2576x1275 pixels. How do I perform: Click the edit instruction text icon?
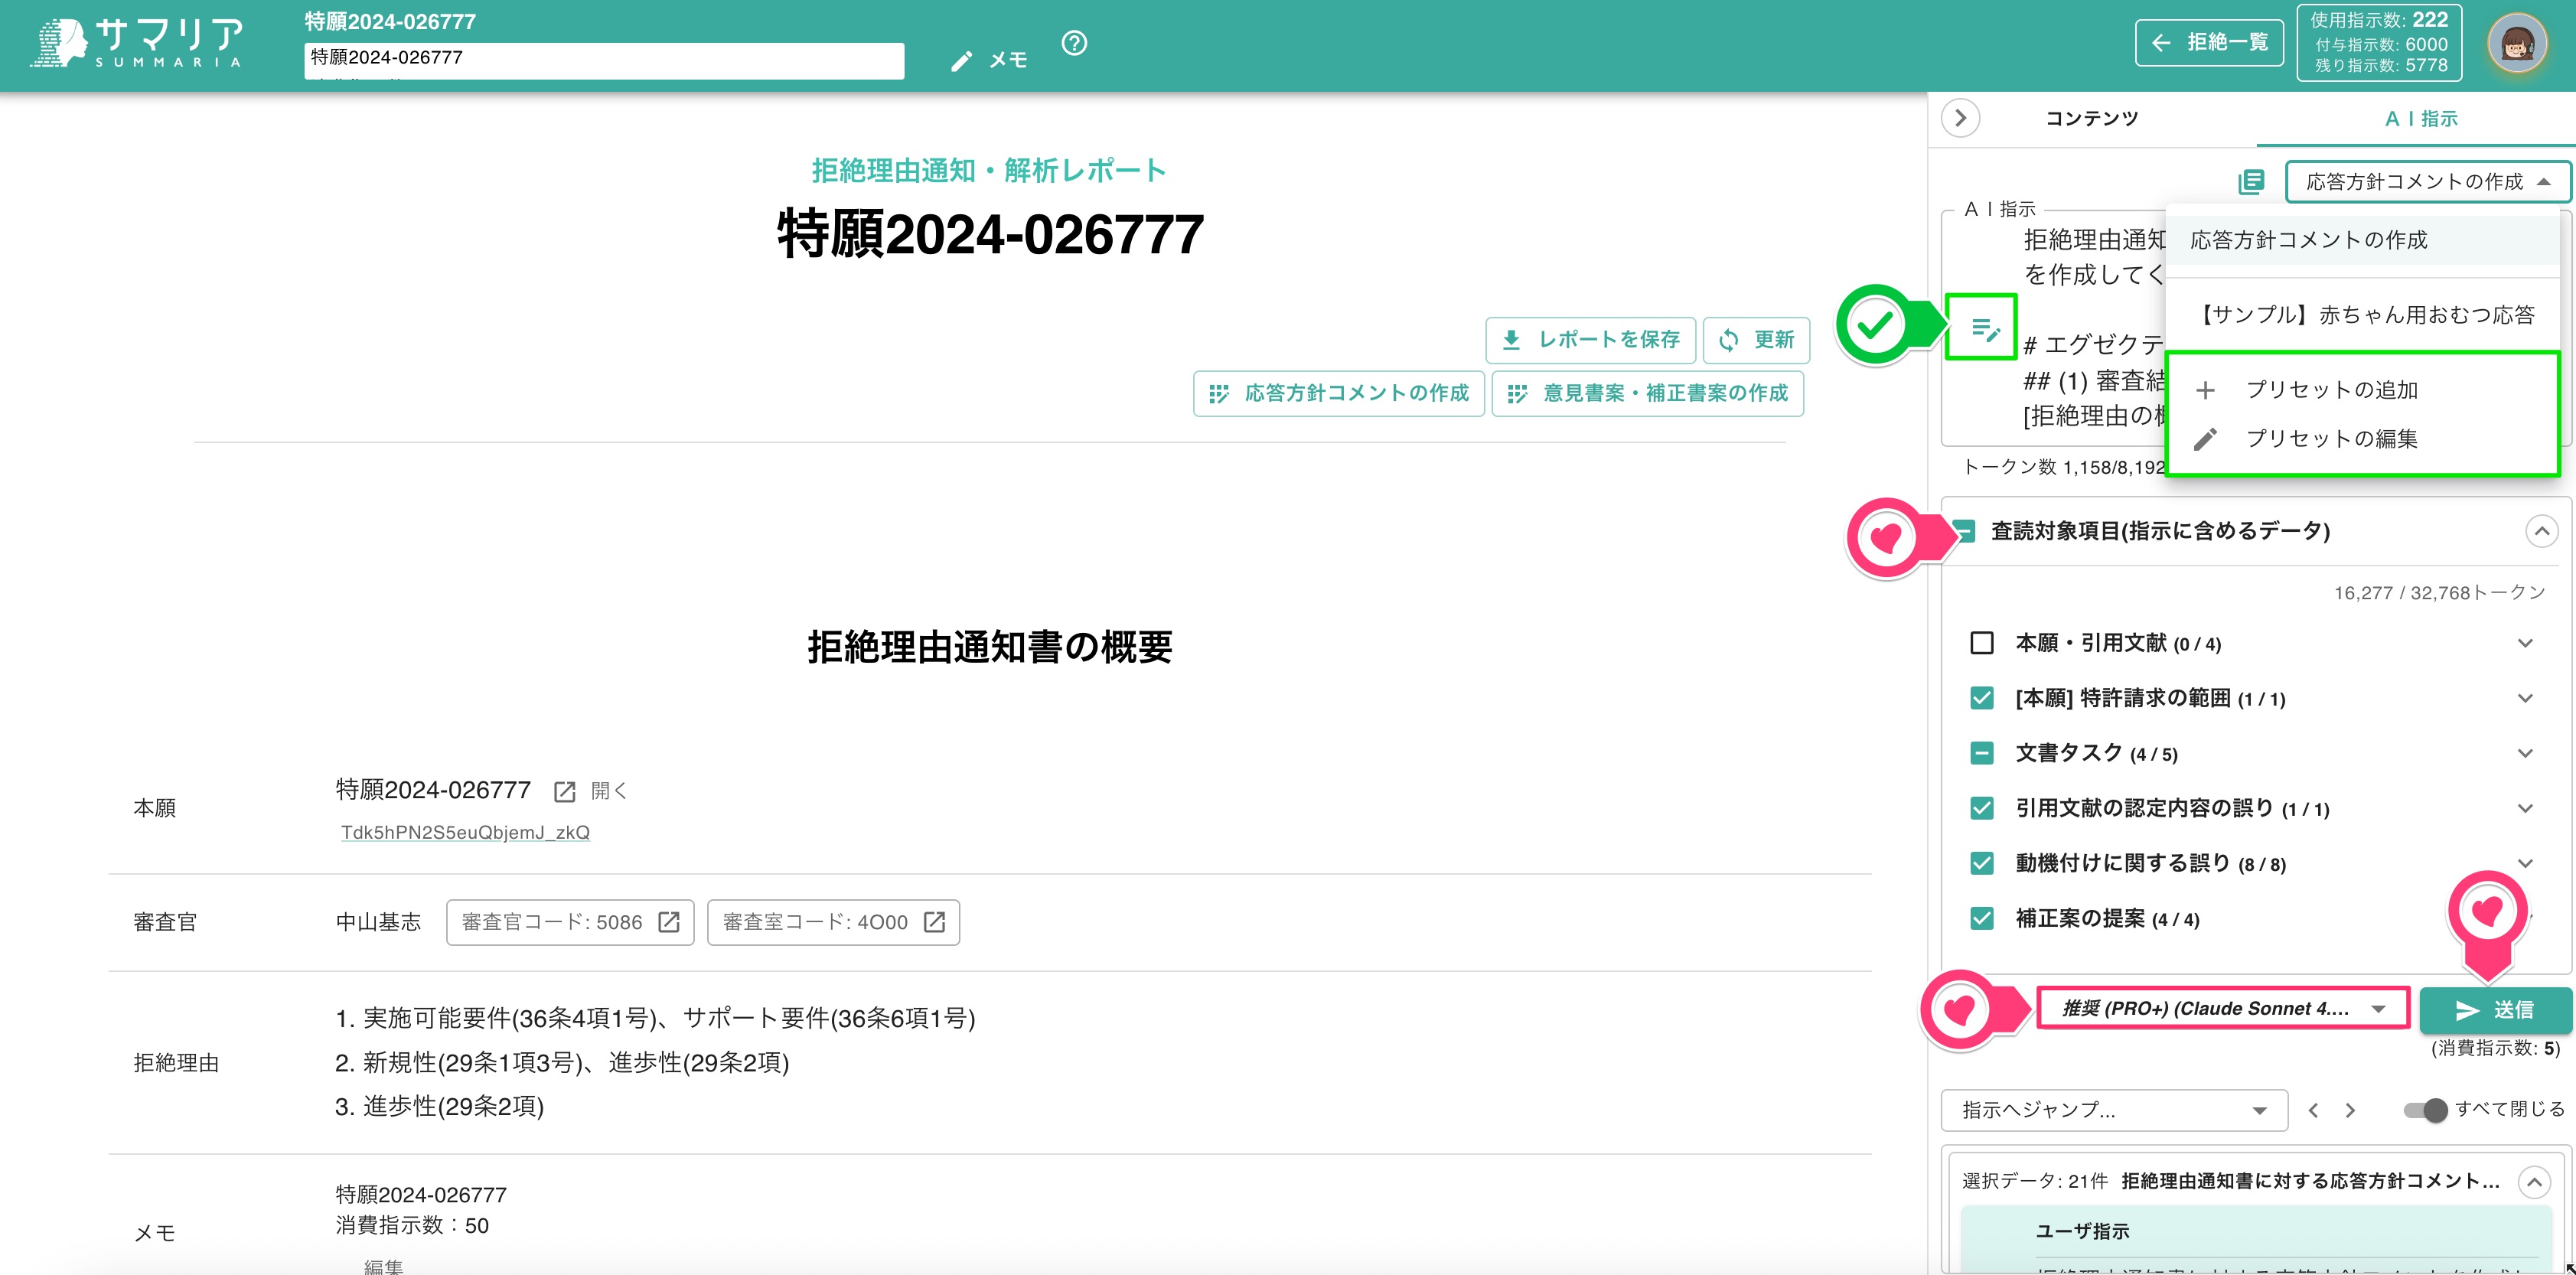1984,328
